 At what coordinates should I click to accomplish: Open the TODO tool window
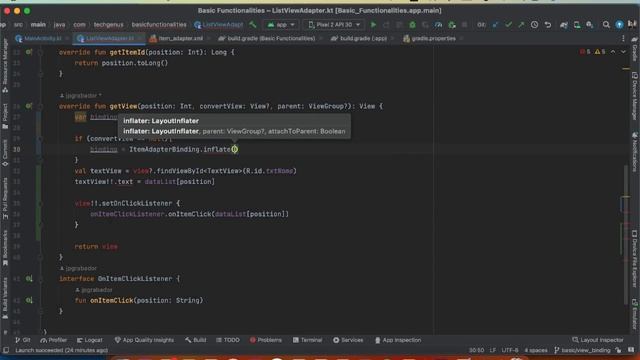click(x=228, y=340)
